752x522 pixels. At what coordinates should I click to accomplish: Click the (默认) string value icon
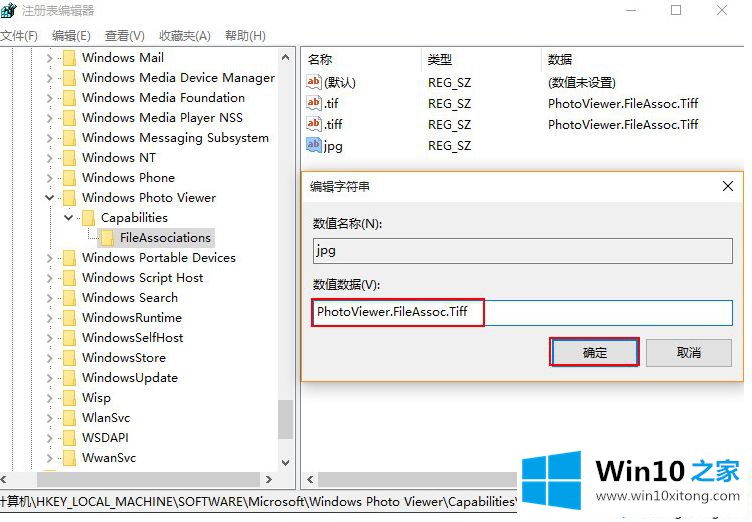(x=314, y=82)
